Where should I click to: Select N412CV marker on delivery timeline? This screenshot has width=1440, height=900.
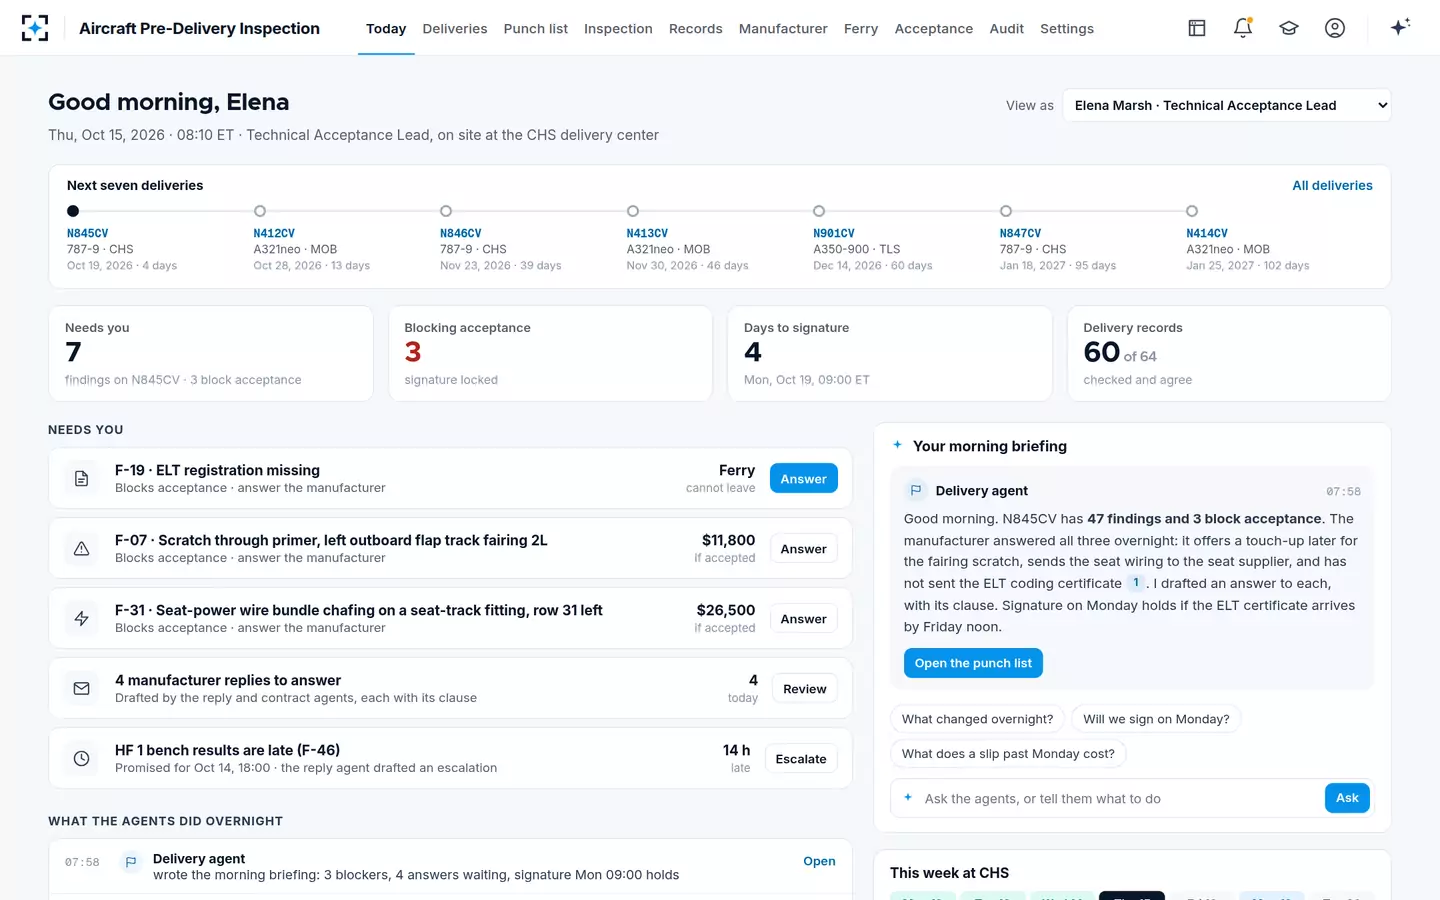pyautogui.click(x=260, y=211)
